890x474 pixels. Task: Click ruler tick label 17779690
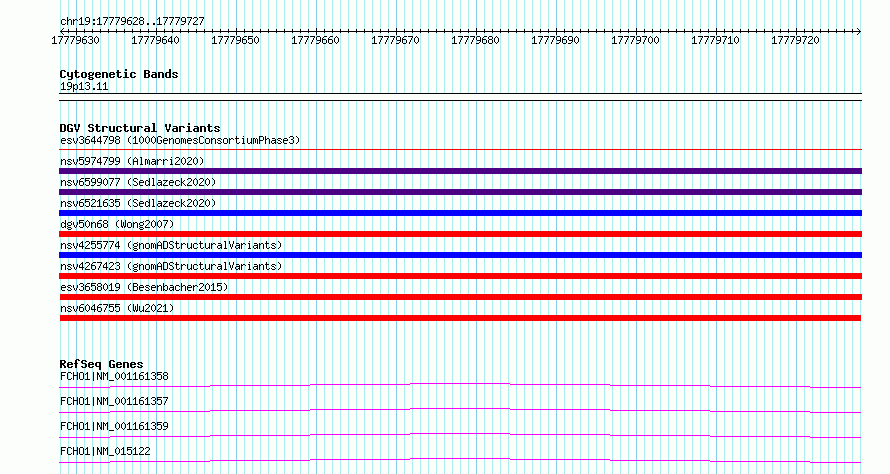555,40
